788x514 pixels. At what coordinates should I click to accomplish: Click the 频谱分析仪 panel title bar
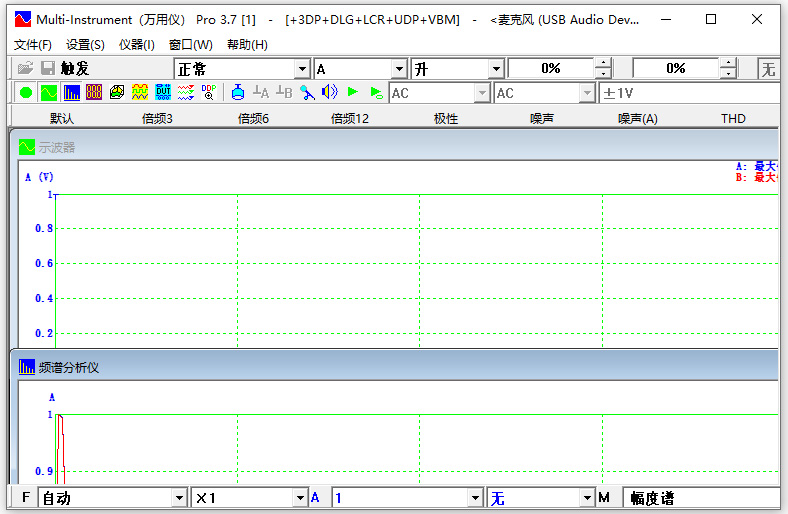pos(395,367)
